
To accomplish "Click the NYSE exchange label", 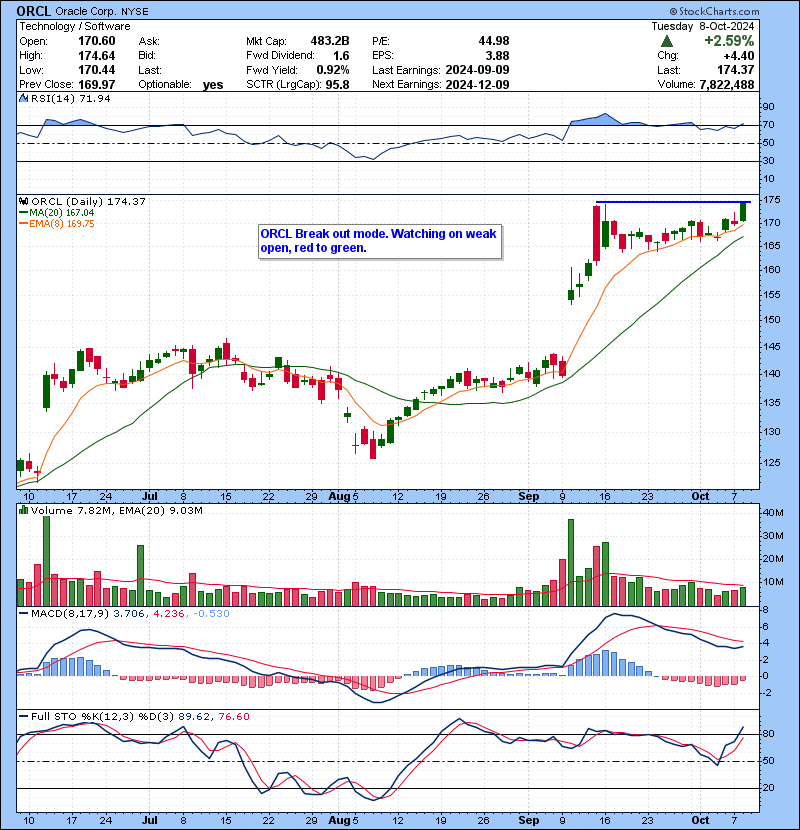I will [x=134, y=12].
